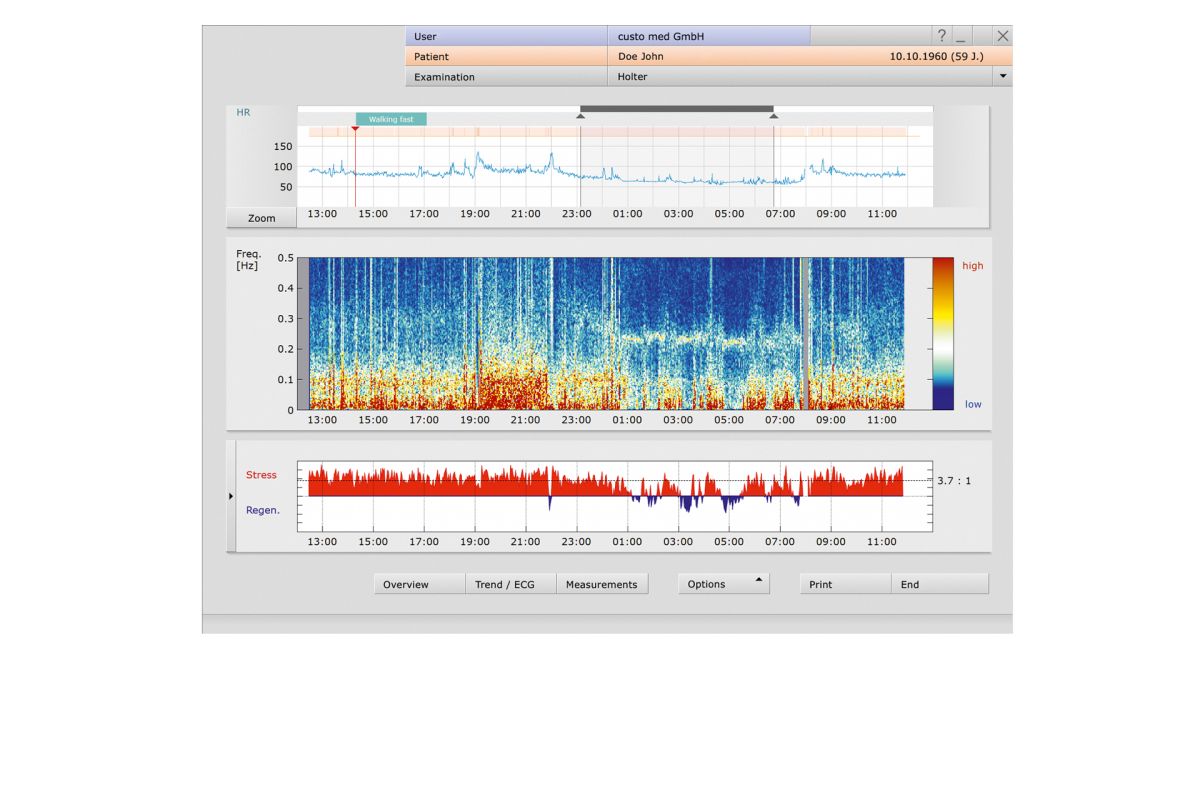Click the left range handle triangle near 23:00

[580, 116]
